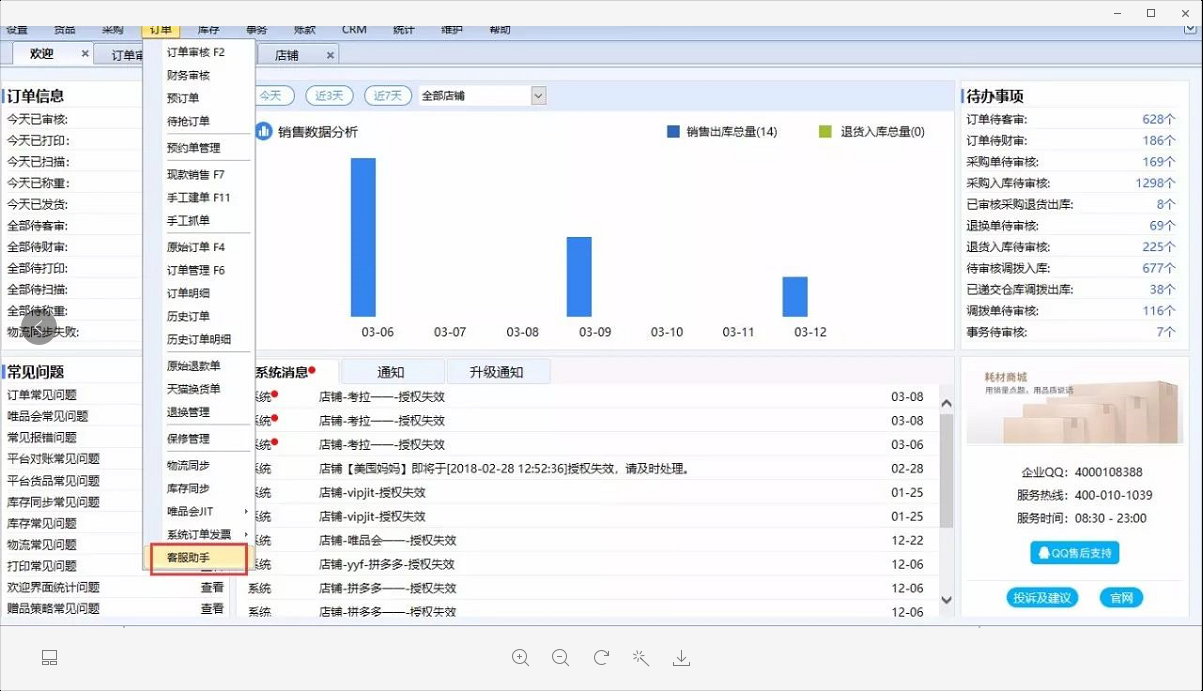Rotate the image with the rotate icon
Image resolution: width=1203 pixels, height=691 pixels.
pos(601,657)
